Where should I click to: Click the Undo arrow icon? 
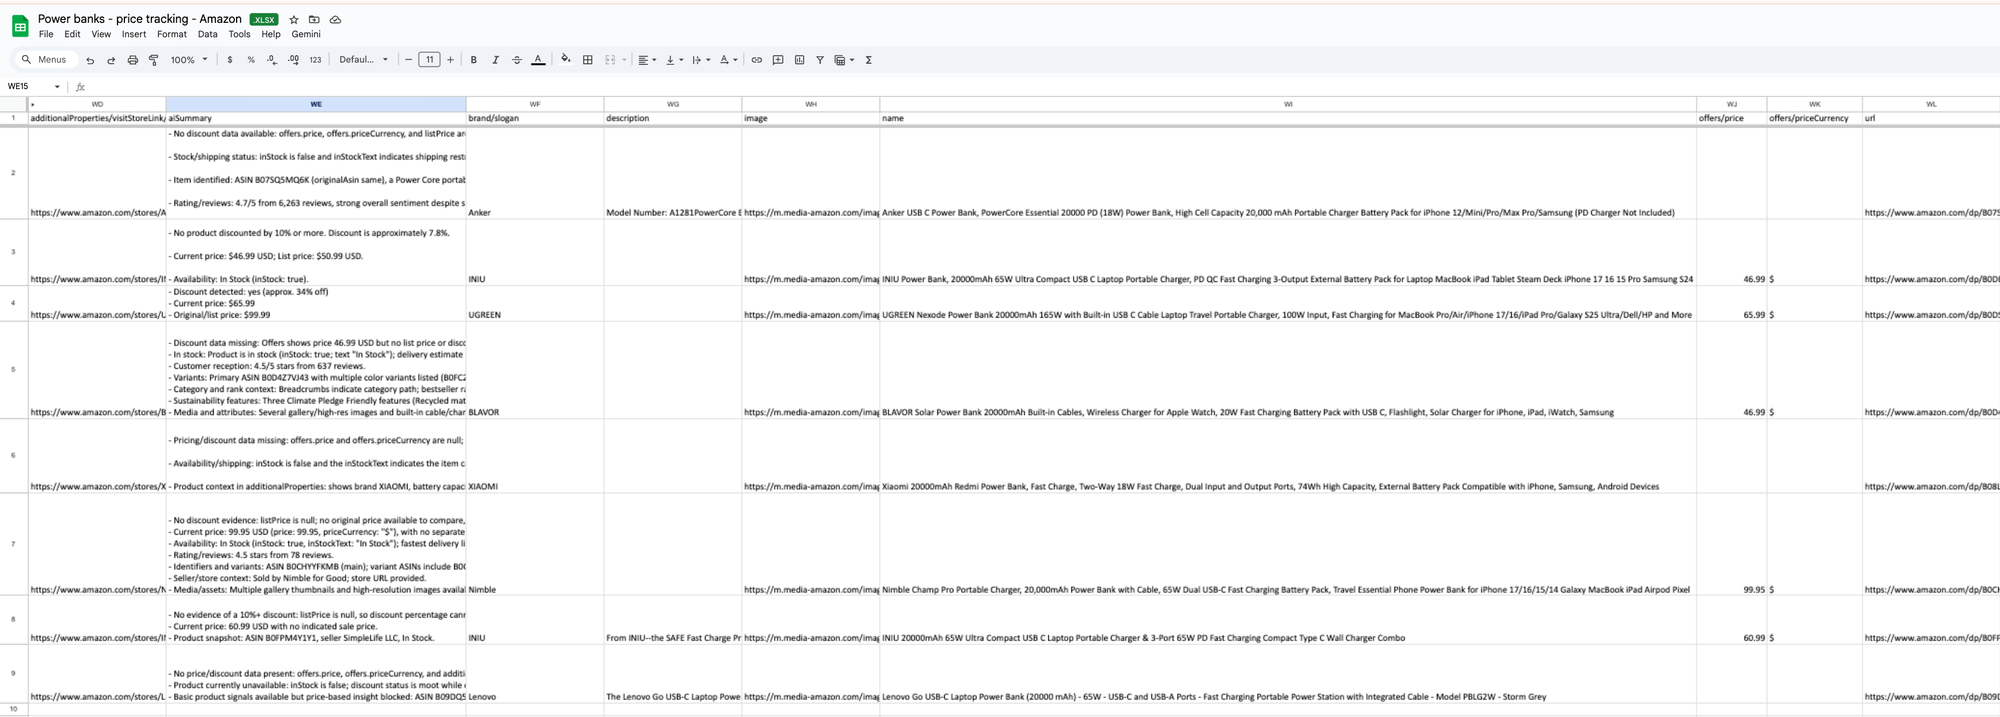pos(90,60)
